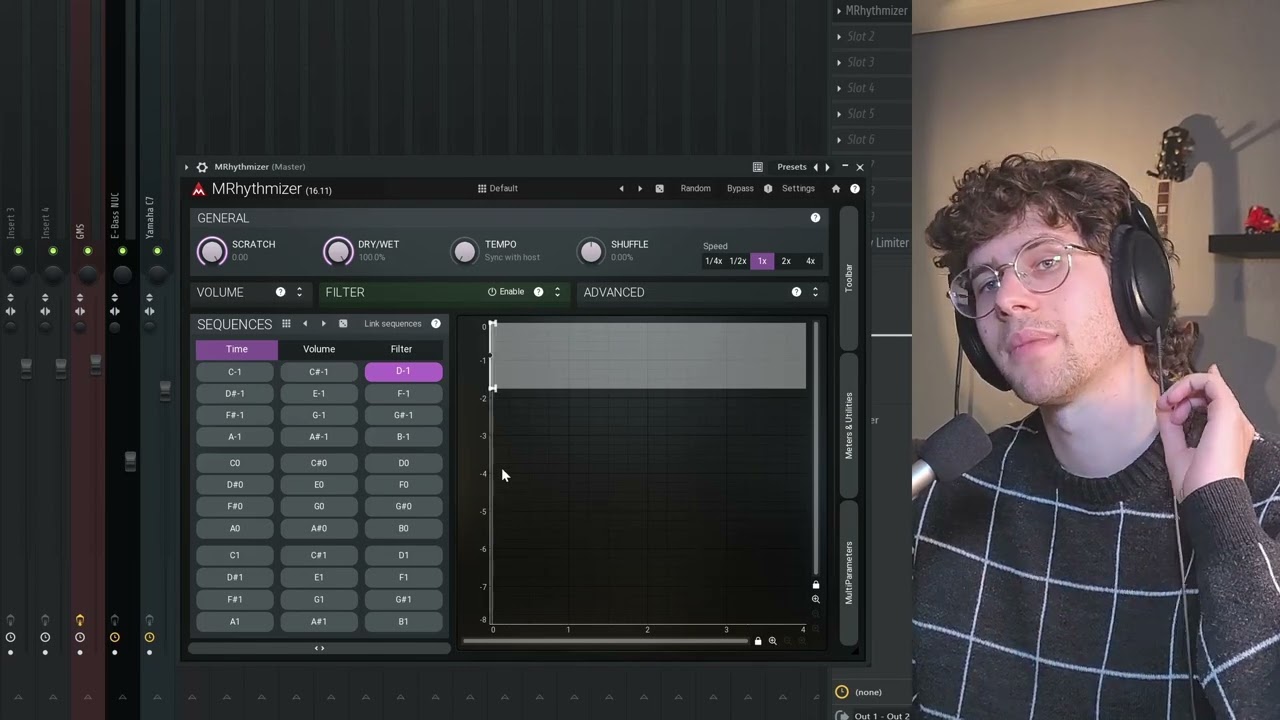This screenshot has height=720, width=1280.
Task: Open the preset list grid icon in title bar
Action: click(758, 167)
